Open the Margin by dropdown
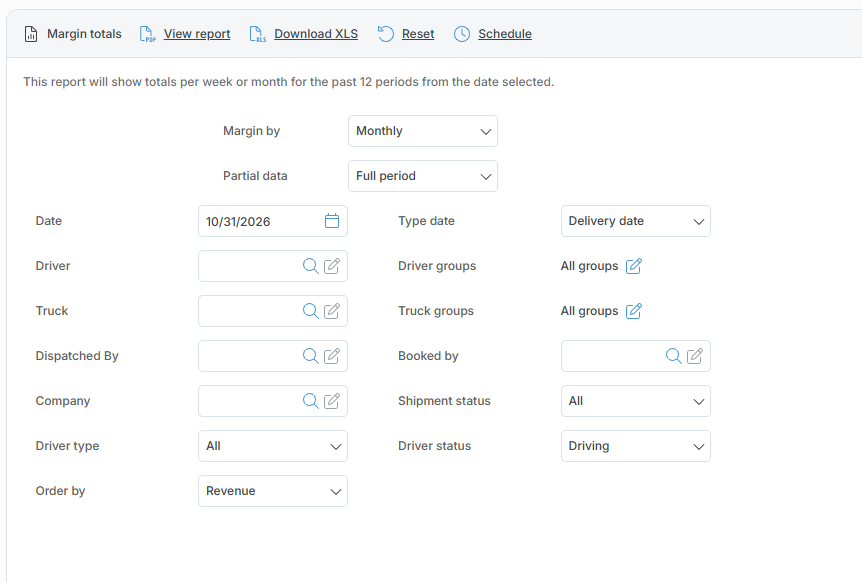The image size is (862, 582). point(423,131)
